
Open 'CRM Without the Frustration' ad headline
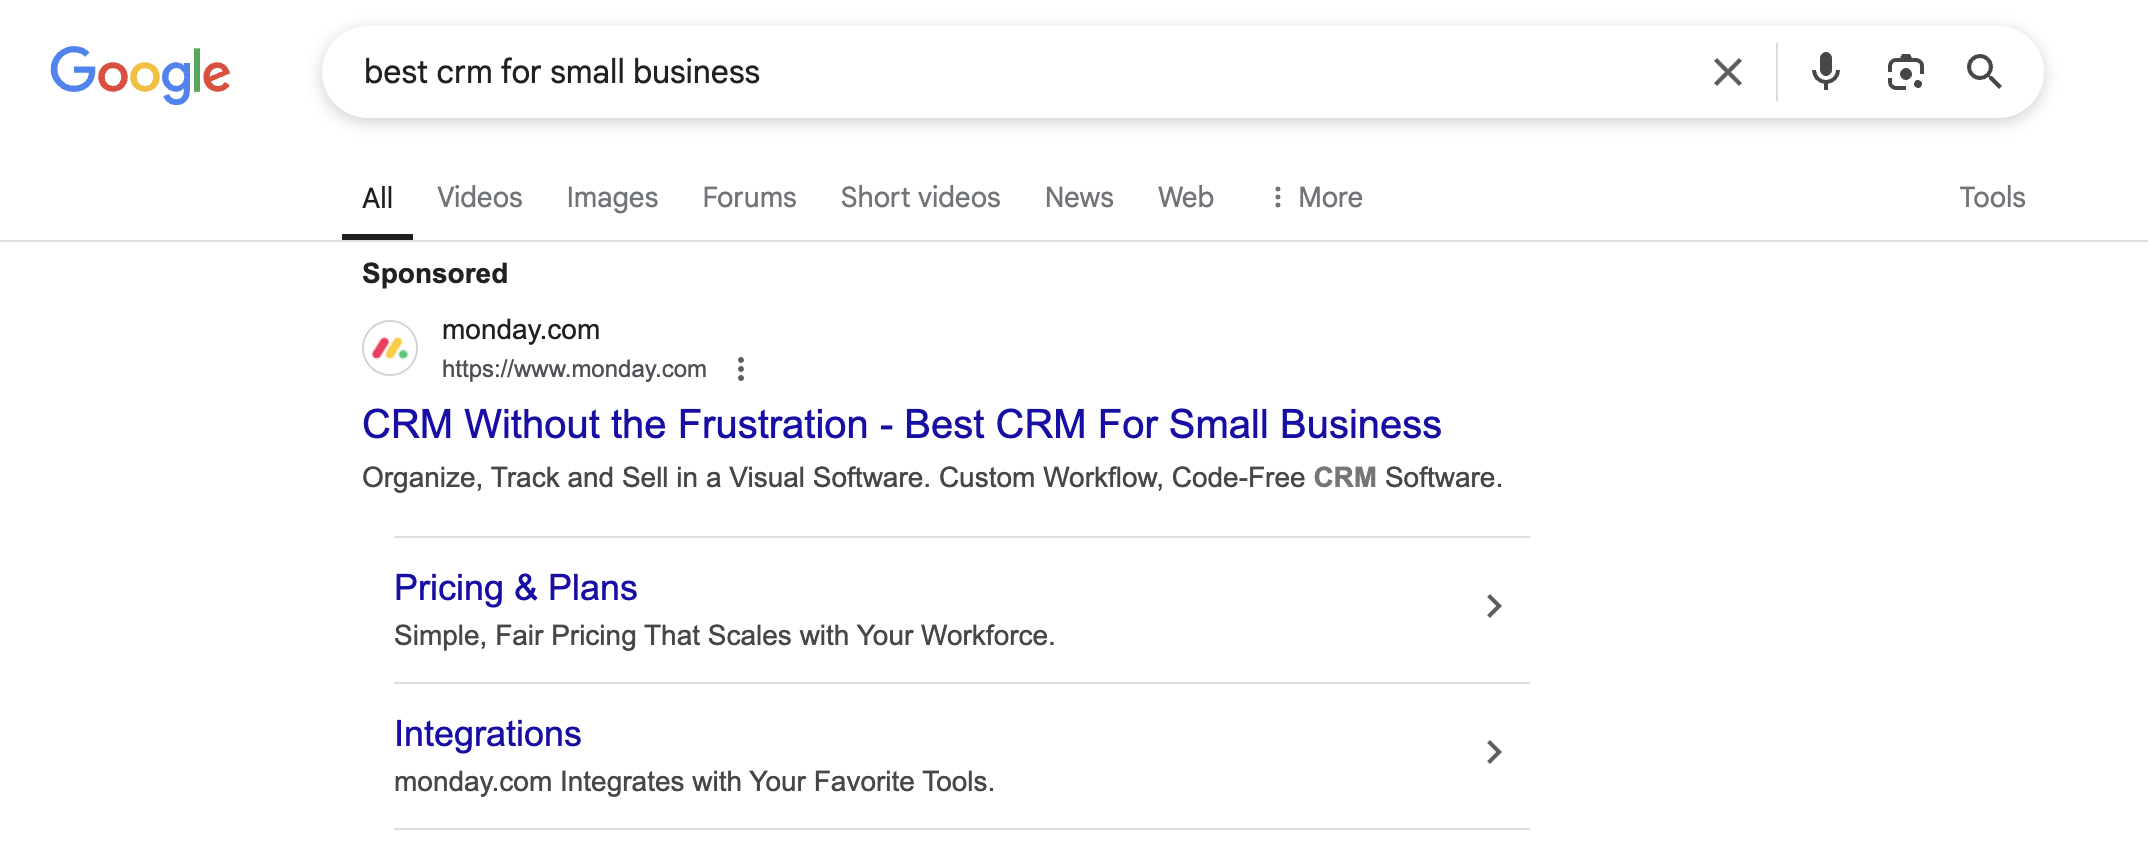click(x=902, y=424)
